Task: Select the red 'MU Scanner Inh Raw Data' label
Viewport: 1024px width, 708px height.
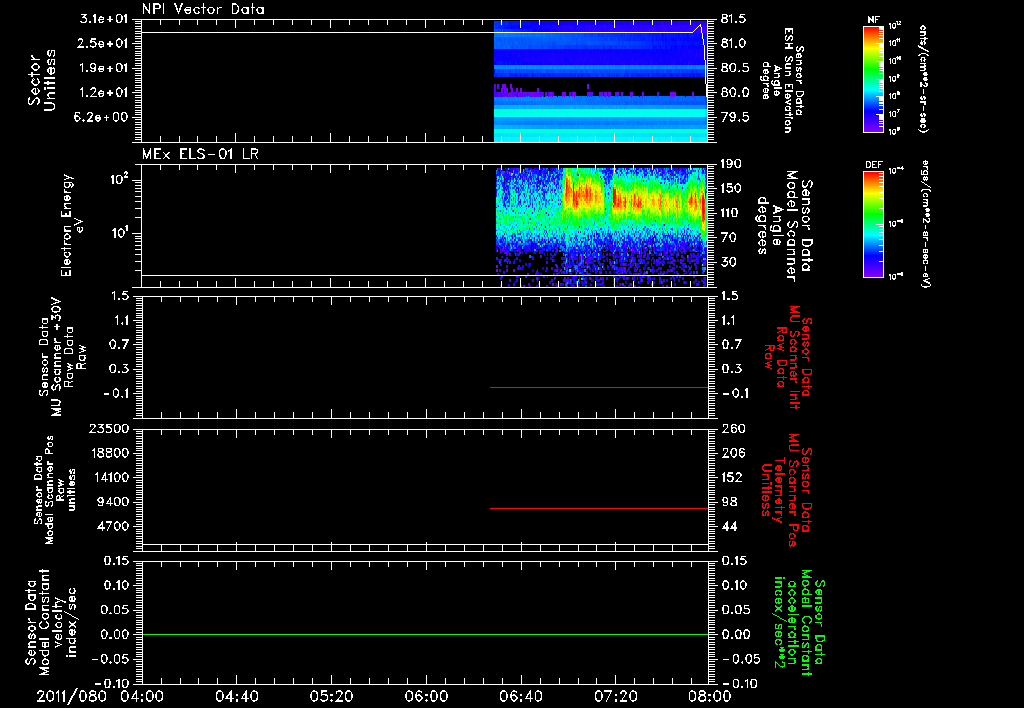Action: point(788,357)
